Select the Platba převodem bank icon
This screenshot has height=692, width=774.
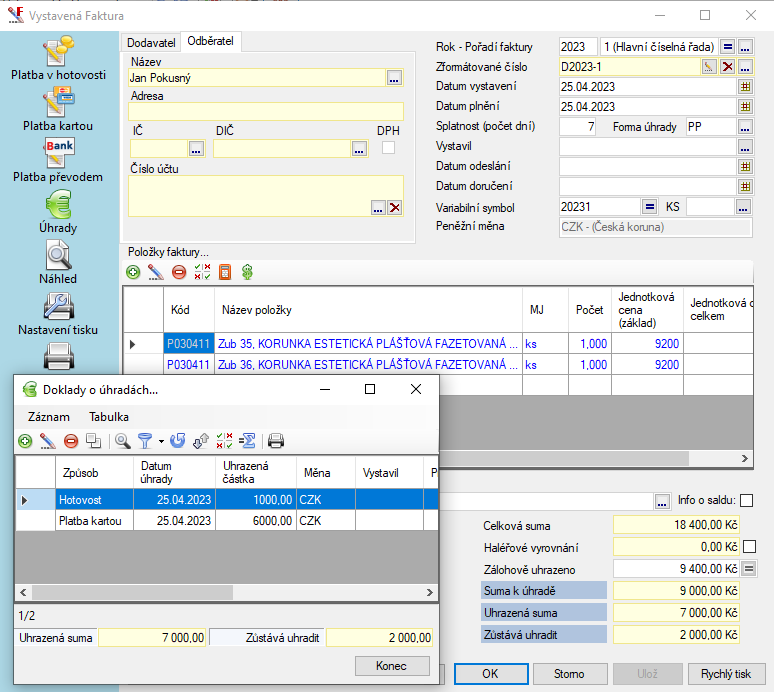(58, 153)
